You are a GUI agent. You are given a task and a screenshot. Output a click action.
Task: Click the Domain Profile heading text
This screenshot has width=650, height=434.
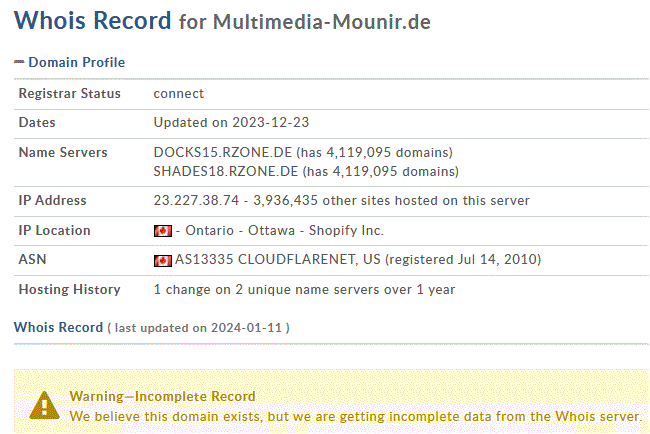pos(76,62)
